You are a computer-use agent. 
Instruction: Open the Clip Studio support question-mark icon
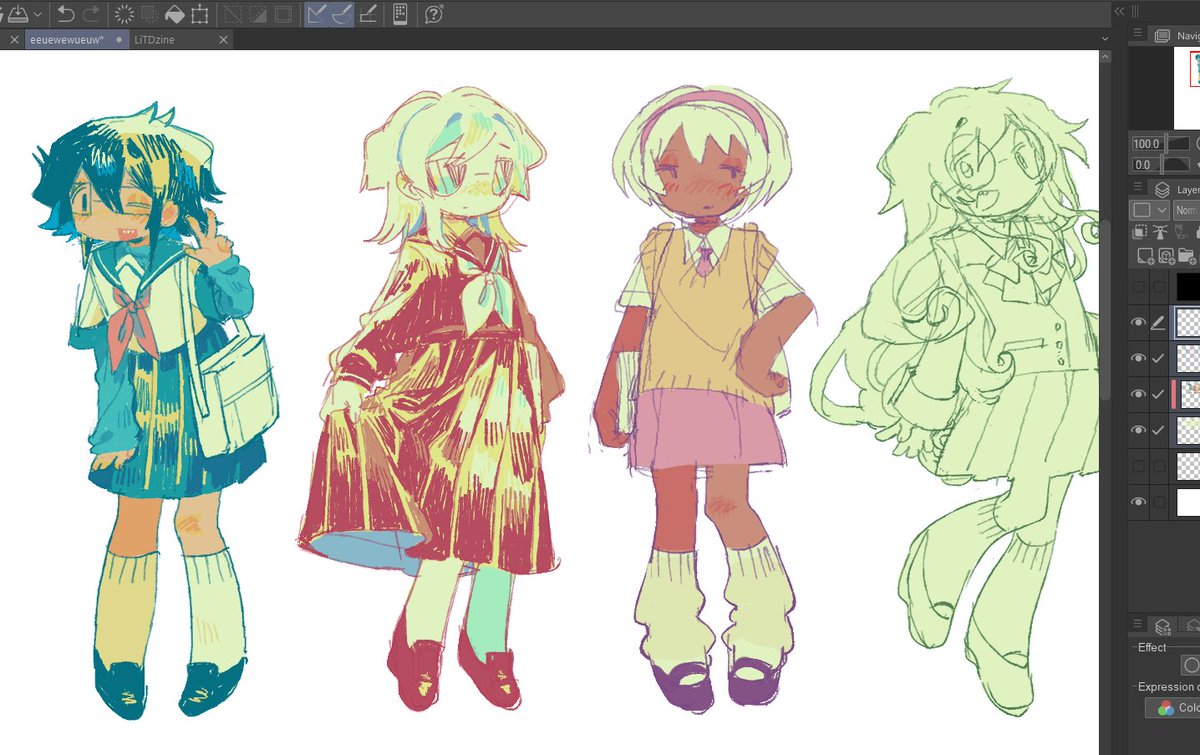point(433,14)
